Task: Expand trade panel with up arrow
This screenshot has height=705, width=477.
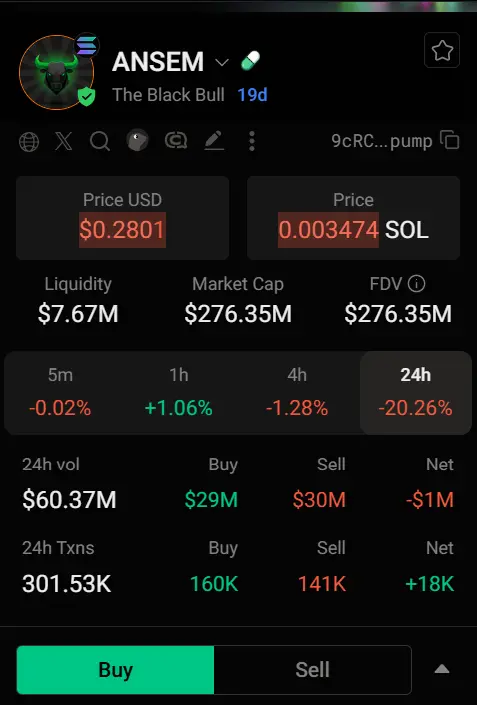Action: (x=442, y=669)
